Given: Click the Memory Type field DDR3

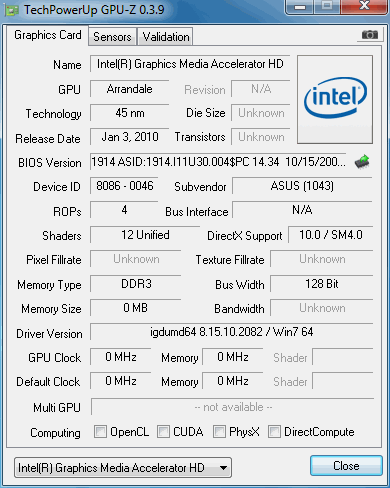Looking at the screenshot, I should [x=136, y=284].
